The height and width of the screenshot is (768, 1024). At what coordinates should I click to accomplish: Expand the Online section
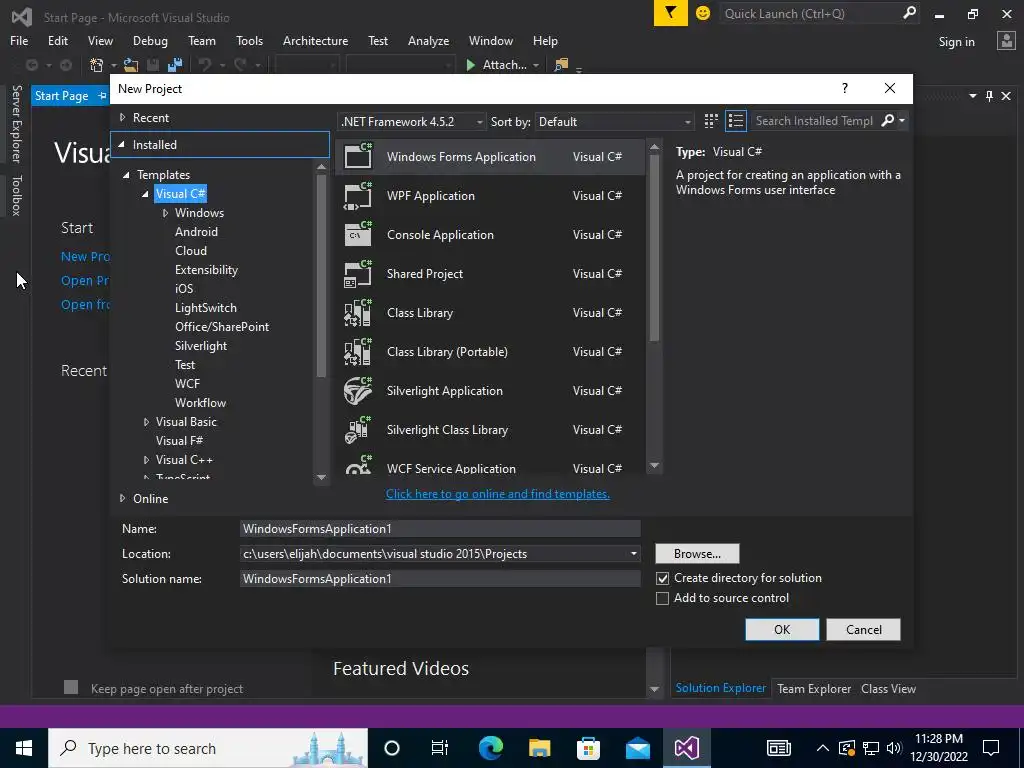pyautogui.click(x=122, y=498)
